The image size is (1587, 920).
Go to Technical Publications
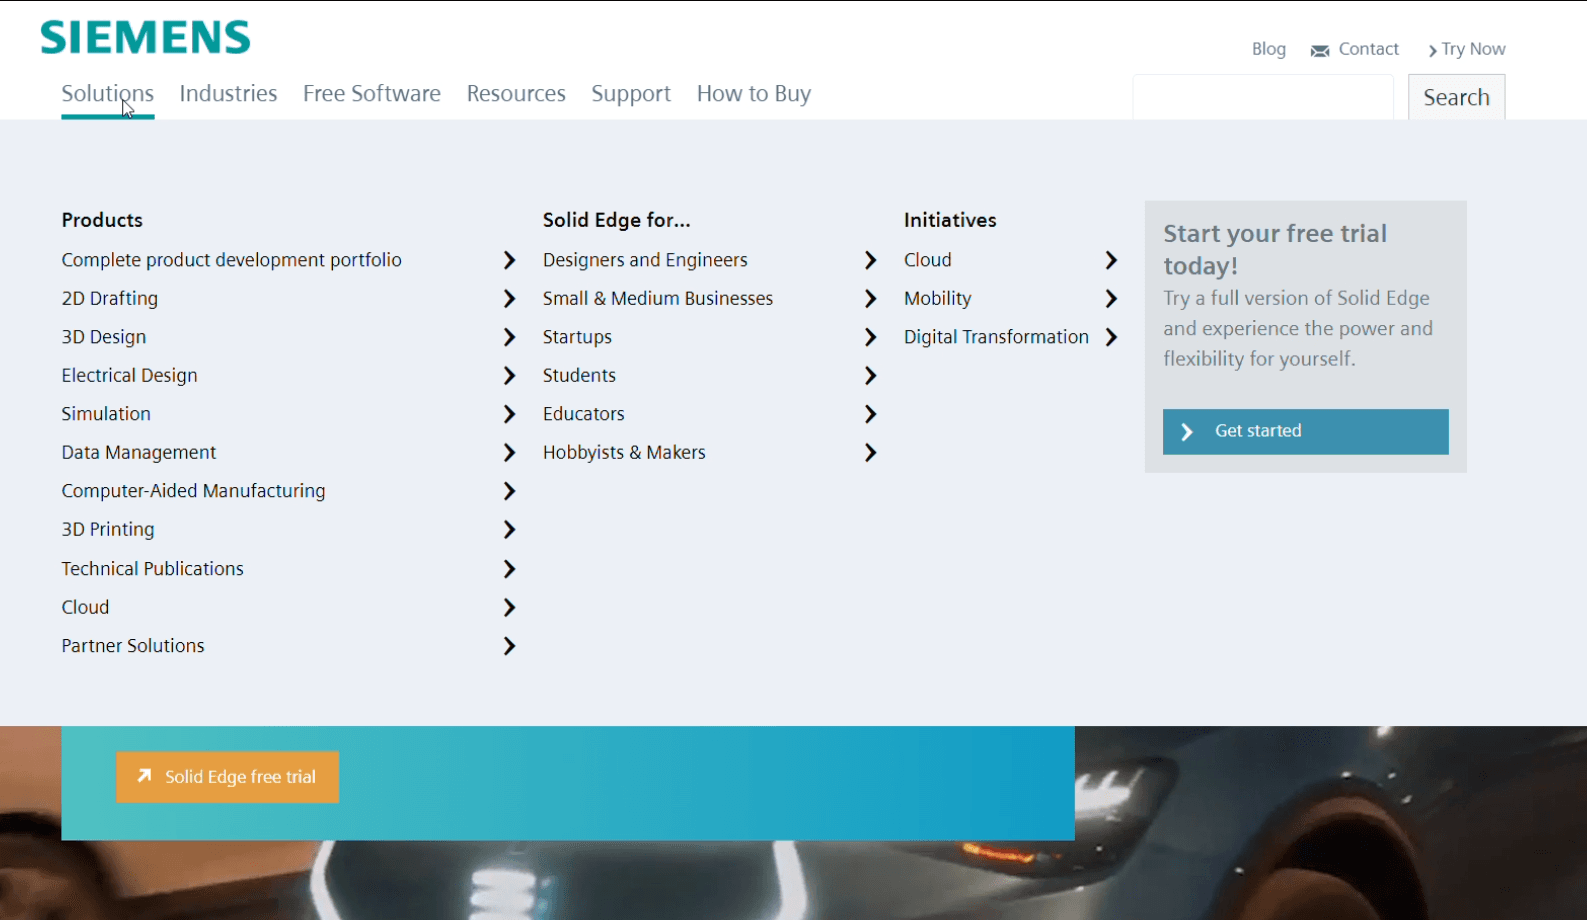click(153, 568)
